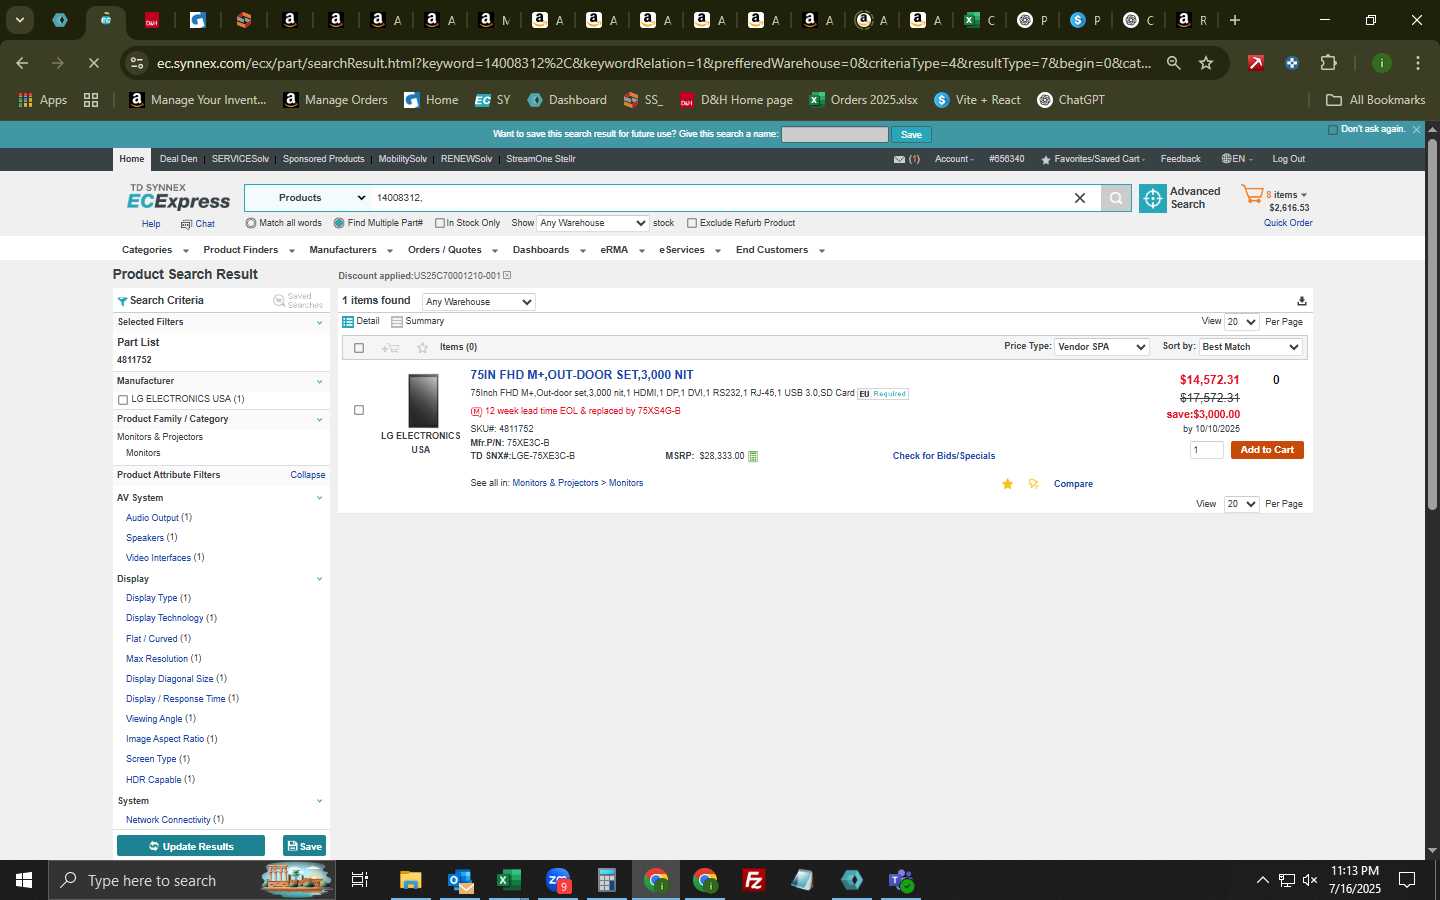Collapse the Manufacturer filter section
1440x900 pixels.
(319, 381)
